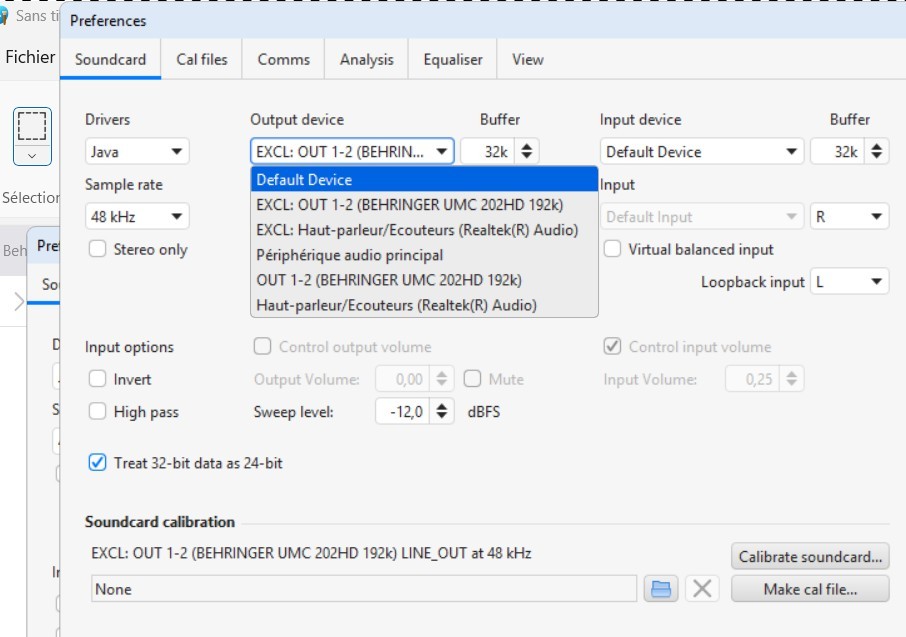Open the Equaliser tab
Viewport: 906px width, 637px height.
tap(453, 59)
